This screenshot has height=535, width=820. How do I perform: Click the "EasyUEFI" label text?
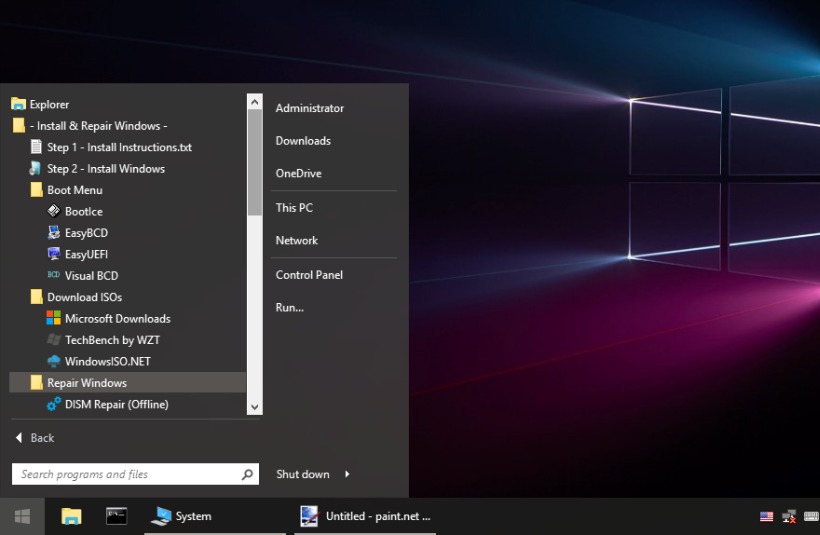tap(86, 254)
